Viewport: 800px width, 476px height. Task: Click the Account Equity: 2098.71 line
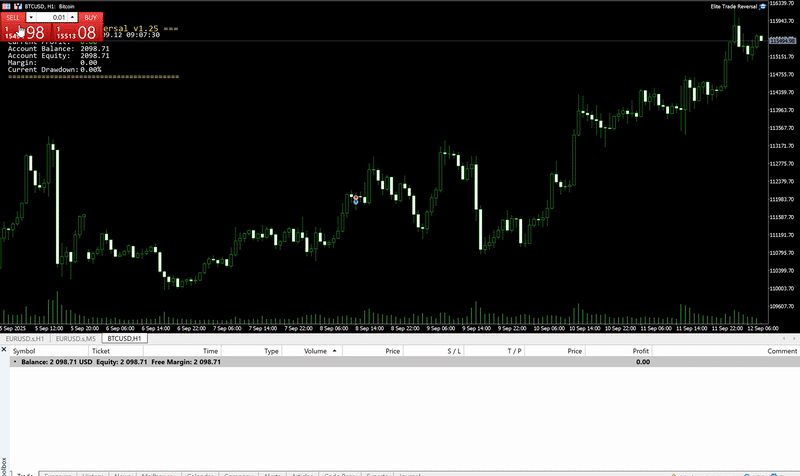(59, 56)
